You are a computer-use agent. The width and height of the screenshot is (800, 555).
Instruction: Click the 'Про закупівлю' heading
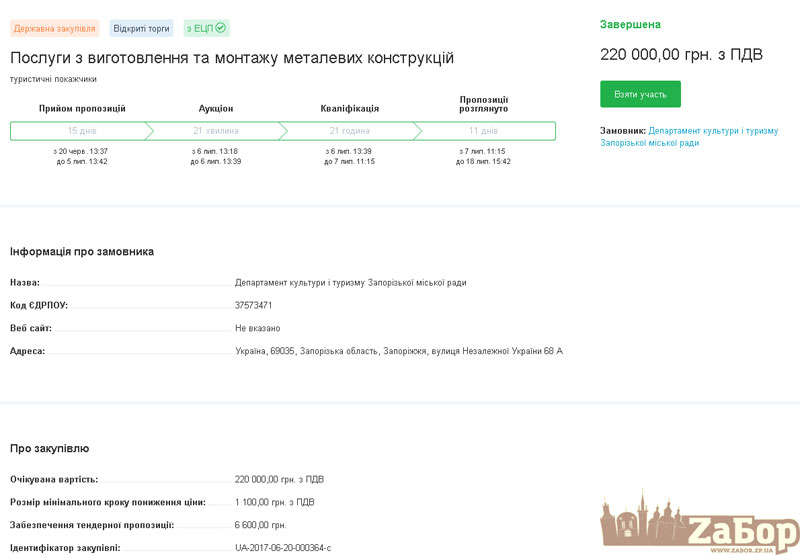point(49,448)
